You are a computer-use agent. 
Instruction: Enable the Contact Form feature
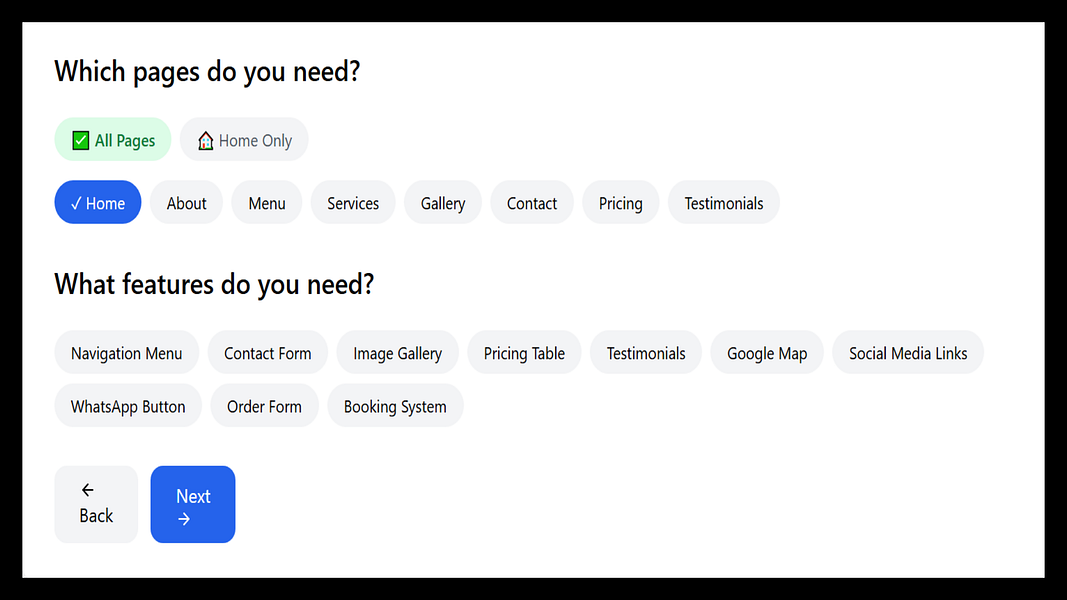[x=267, y=352]
